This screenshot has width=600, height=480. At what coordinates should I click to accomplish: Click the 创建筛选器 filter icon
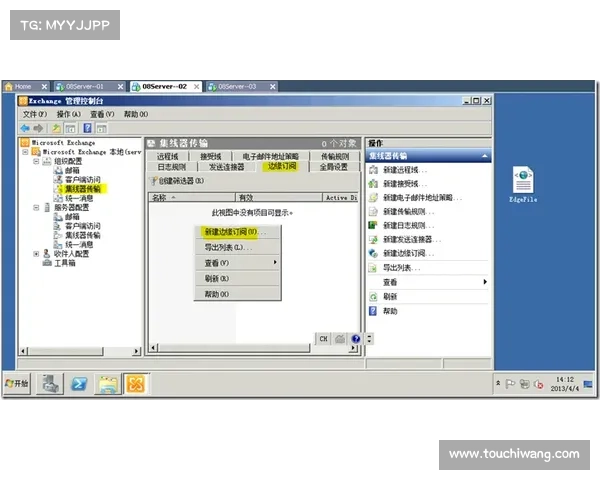coord(154,181)
